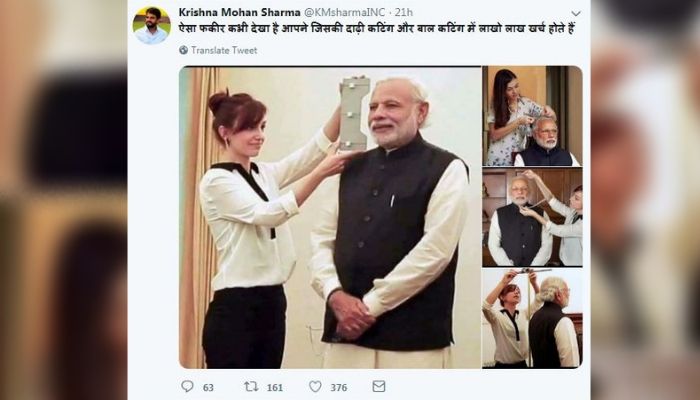The image size is (700, 400).
Task: Click the blurred backdrop left of the tweet
Action: [62, 200]
